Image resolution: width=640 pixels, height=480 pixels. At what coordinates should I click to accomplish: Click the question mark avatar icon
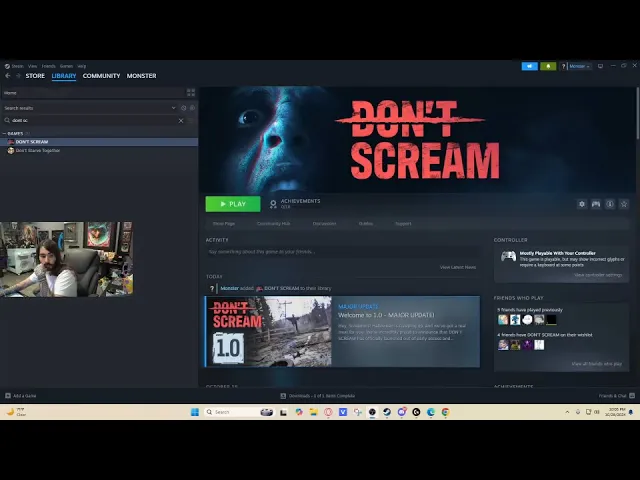click(563, 66)
